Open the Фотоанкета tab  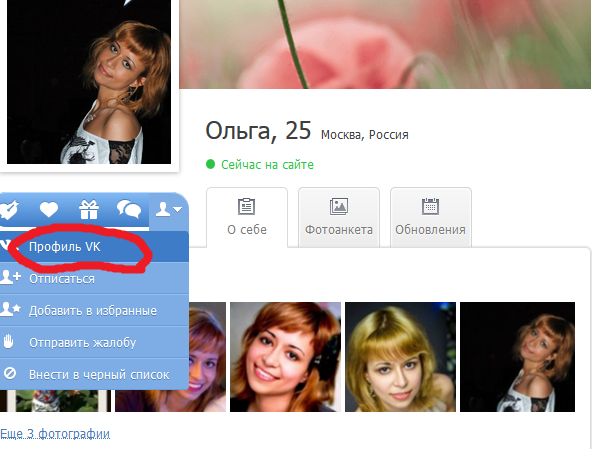(x=339, y=217)
